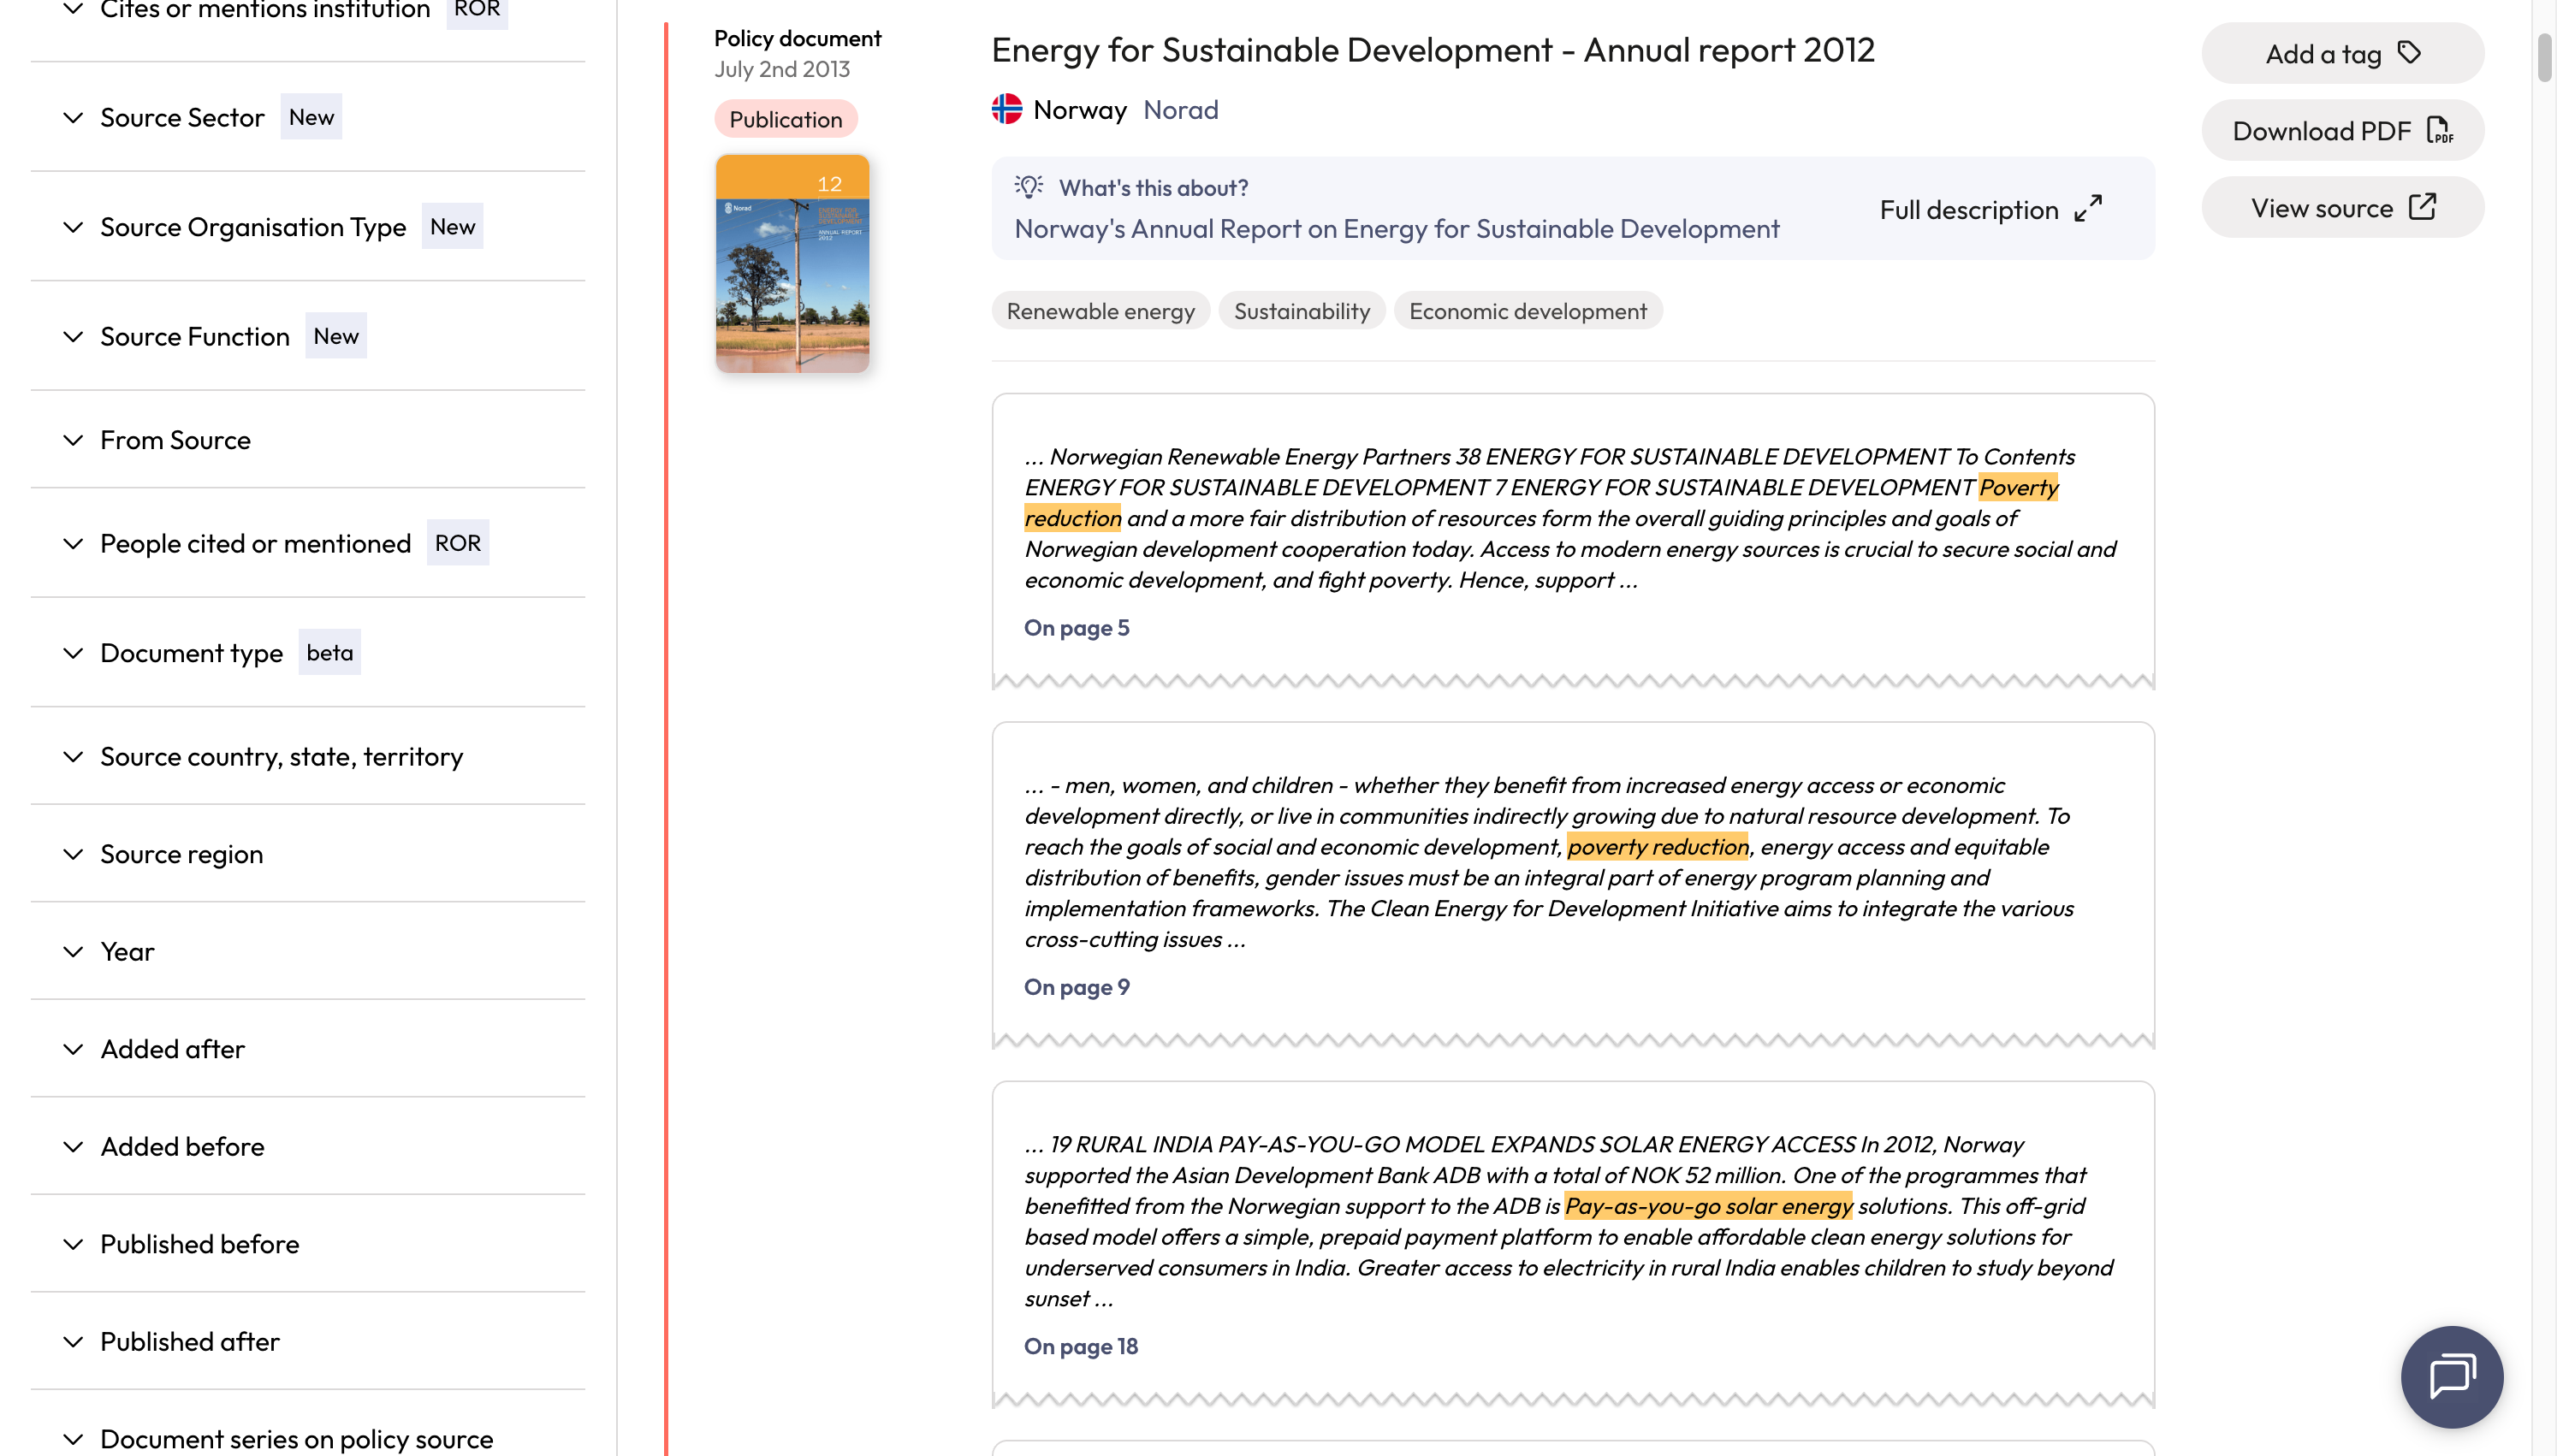Expand the Added before filter
This screenshot has height=1456, width=2557.
point(308,1146)
